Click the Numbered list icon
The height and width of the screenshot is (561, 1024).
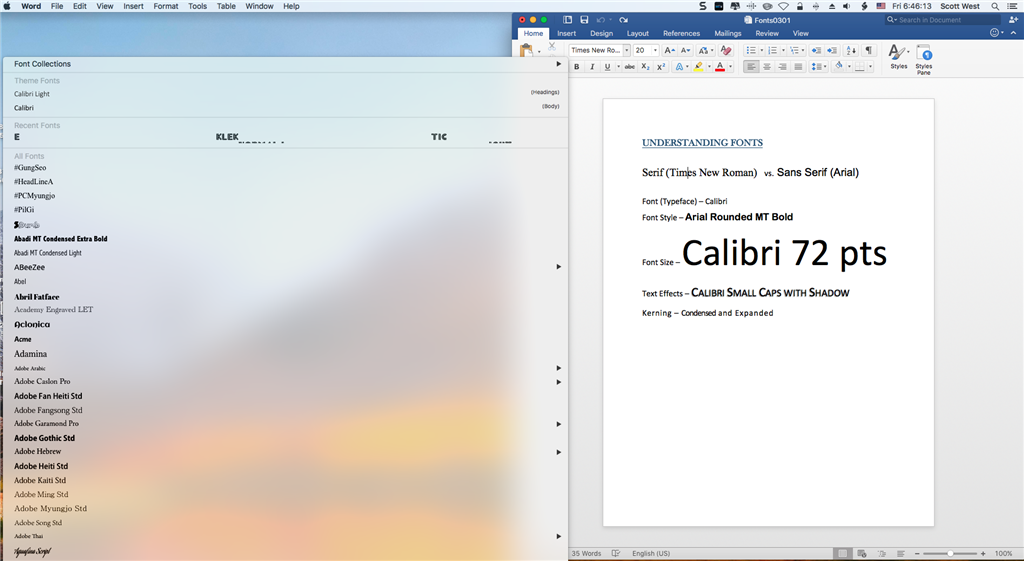(x=773, y=50)
